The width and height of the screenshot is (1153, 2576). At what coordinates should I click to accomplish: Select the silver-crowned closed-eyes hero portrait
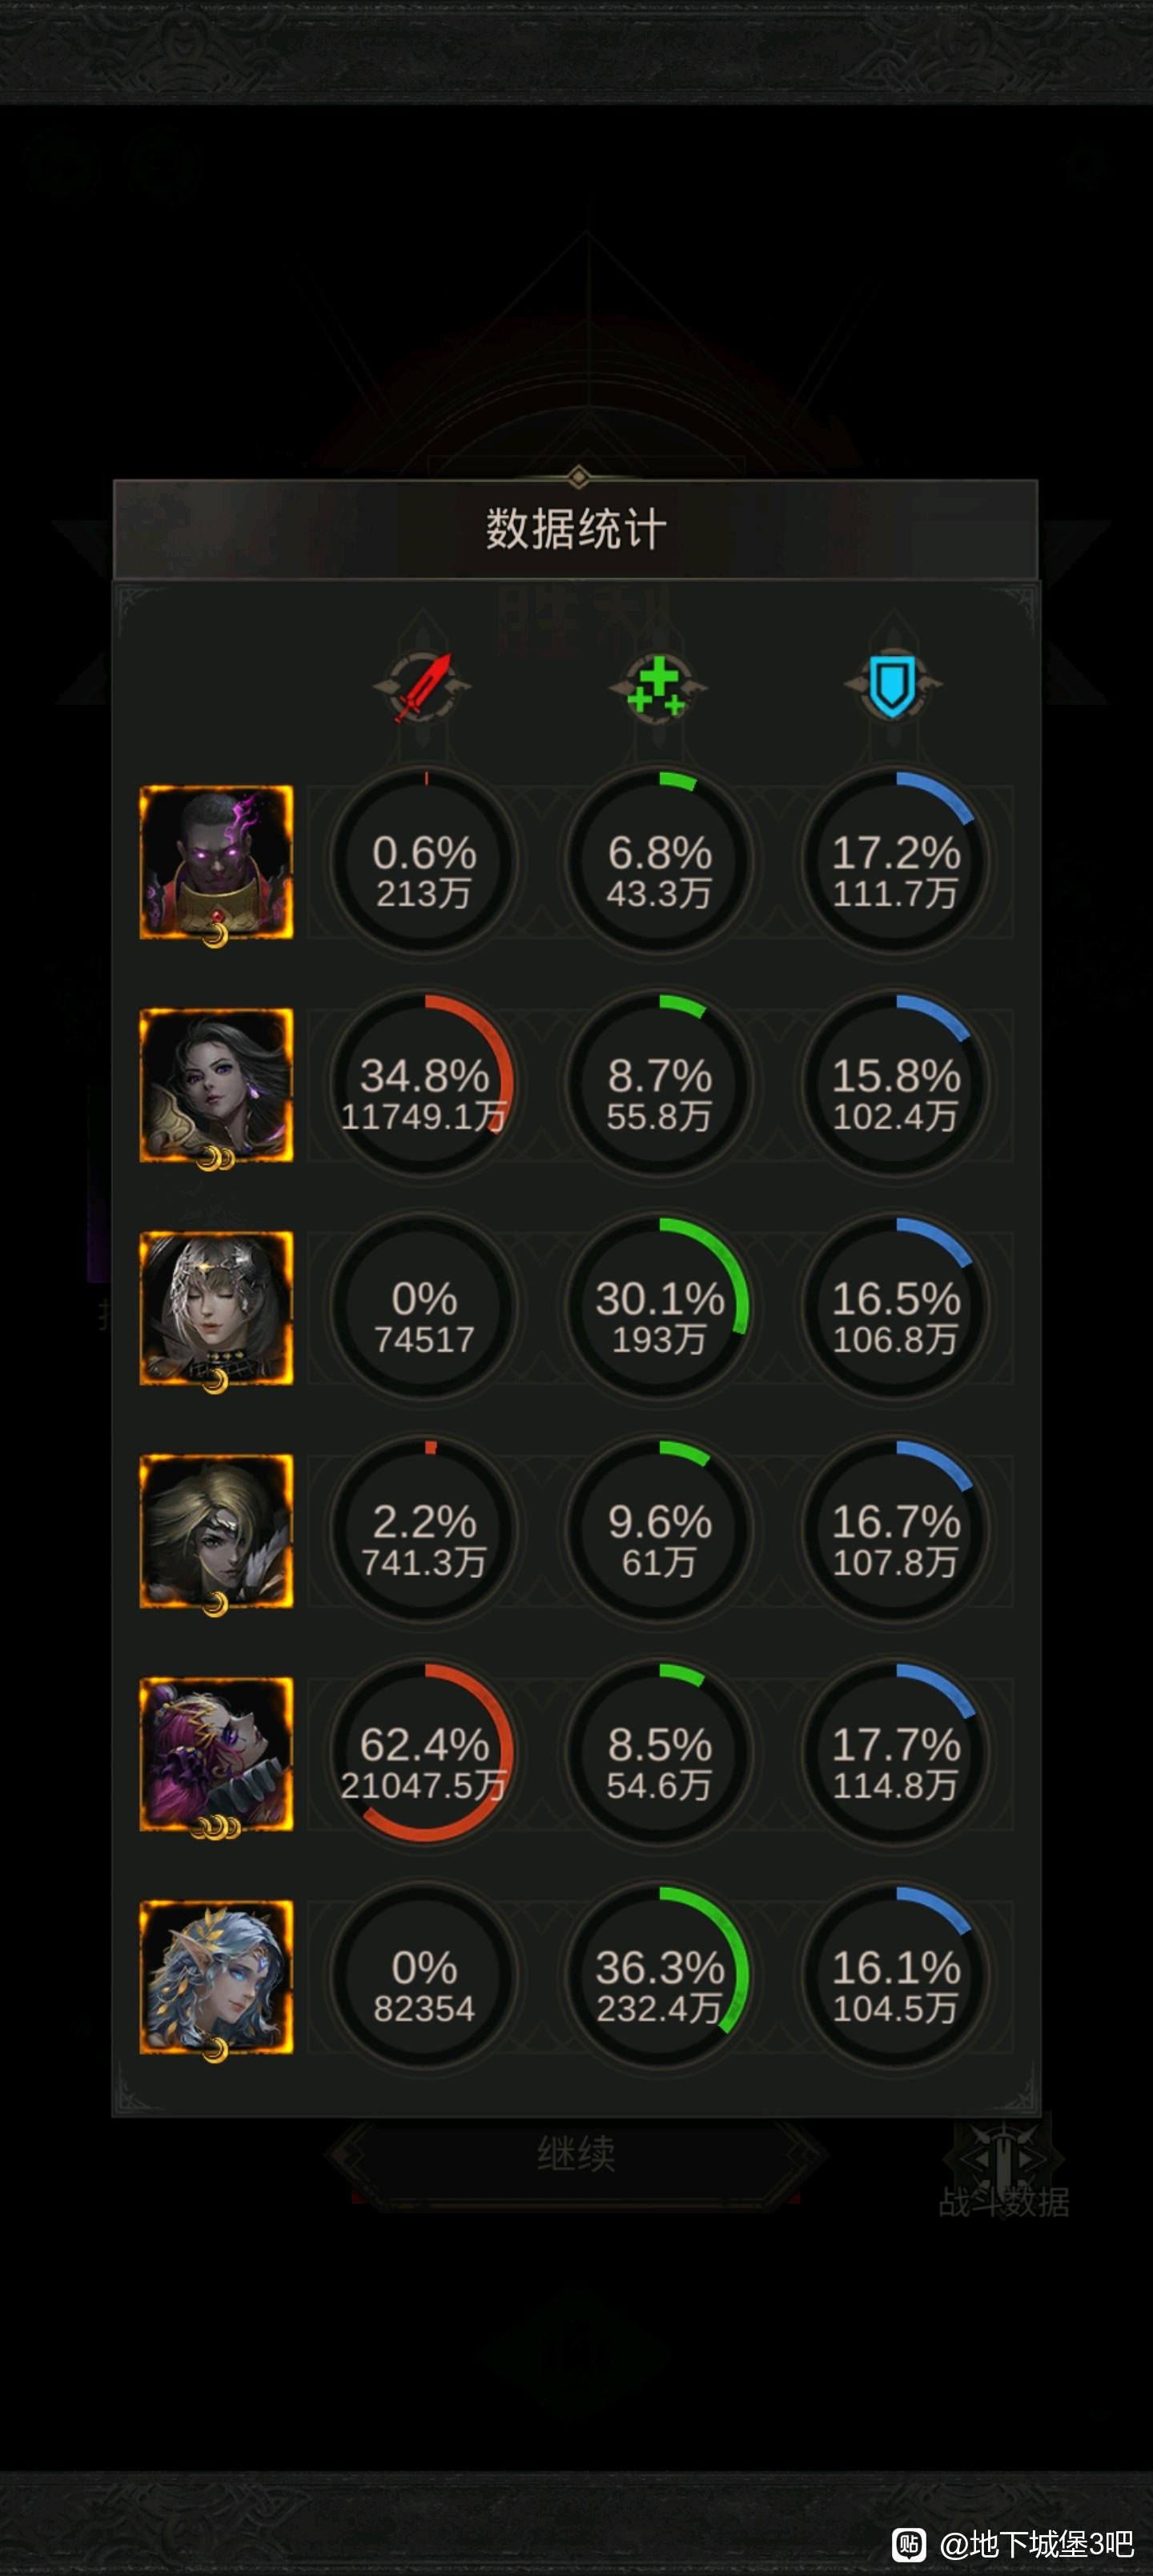(x=216, y=1309)
